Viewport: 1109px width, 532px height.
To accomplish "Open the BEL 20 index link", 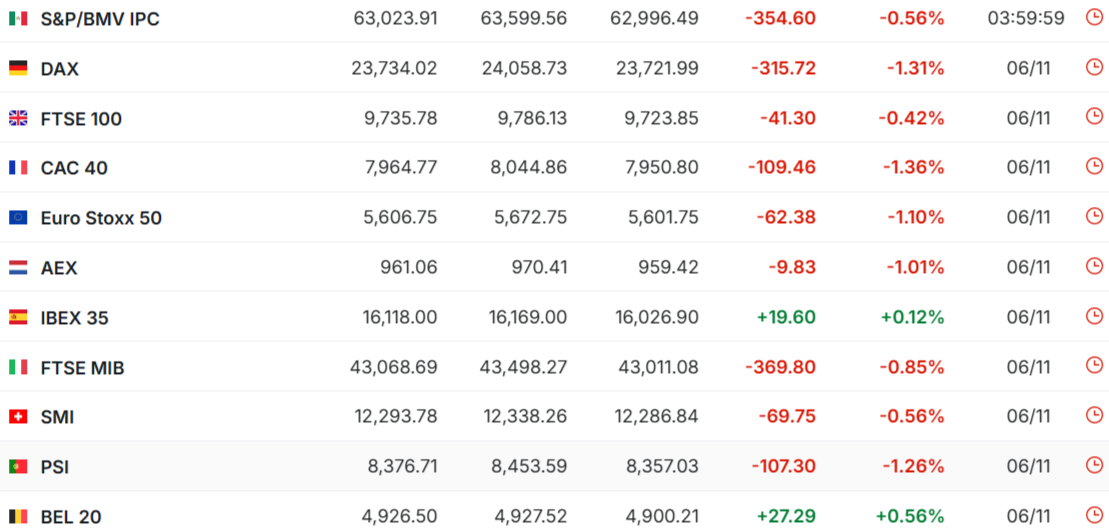I will pyautogui.click(x=71, y=517).
